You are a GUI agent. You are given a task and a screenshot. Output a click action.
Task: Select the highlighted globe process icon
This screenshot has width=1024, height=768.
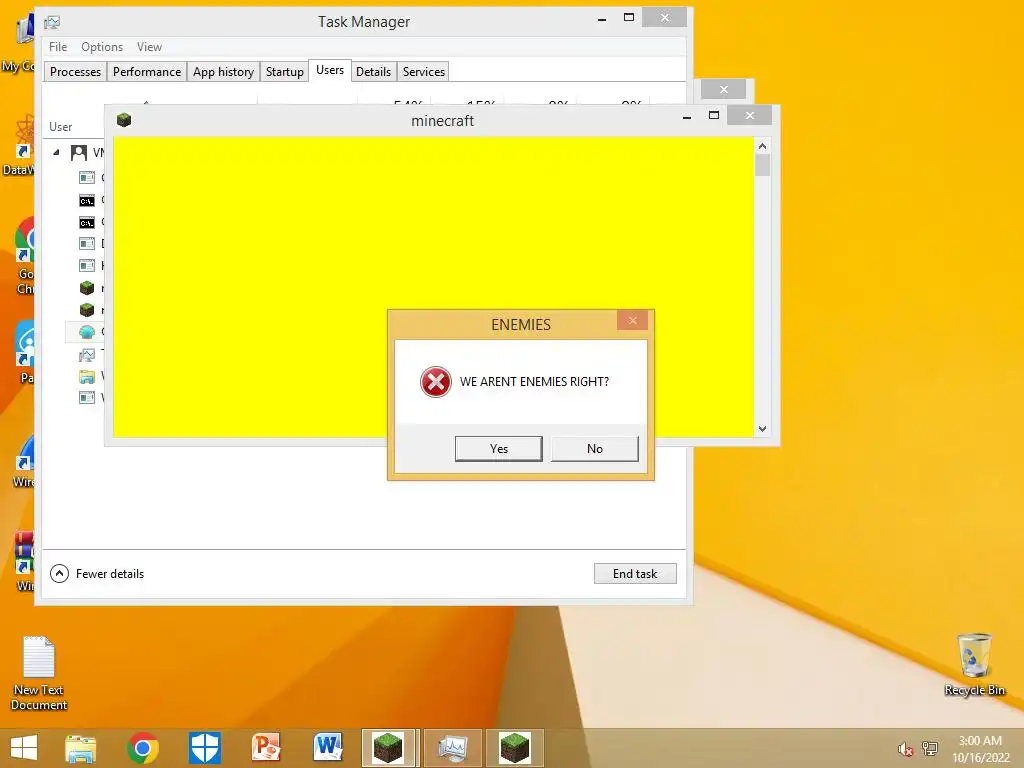point(87,332)
